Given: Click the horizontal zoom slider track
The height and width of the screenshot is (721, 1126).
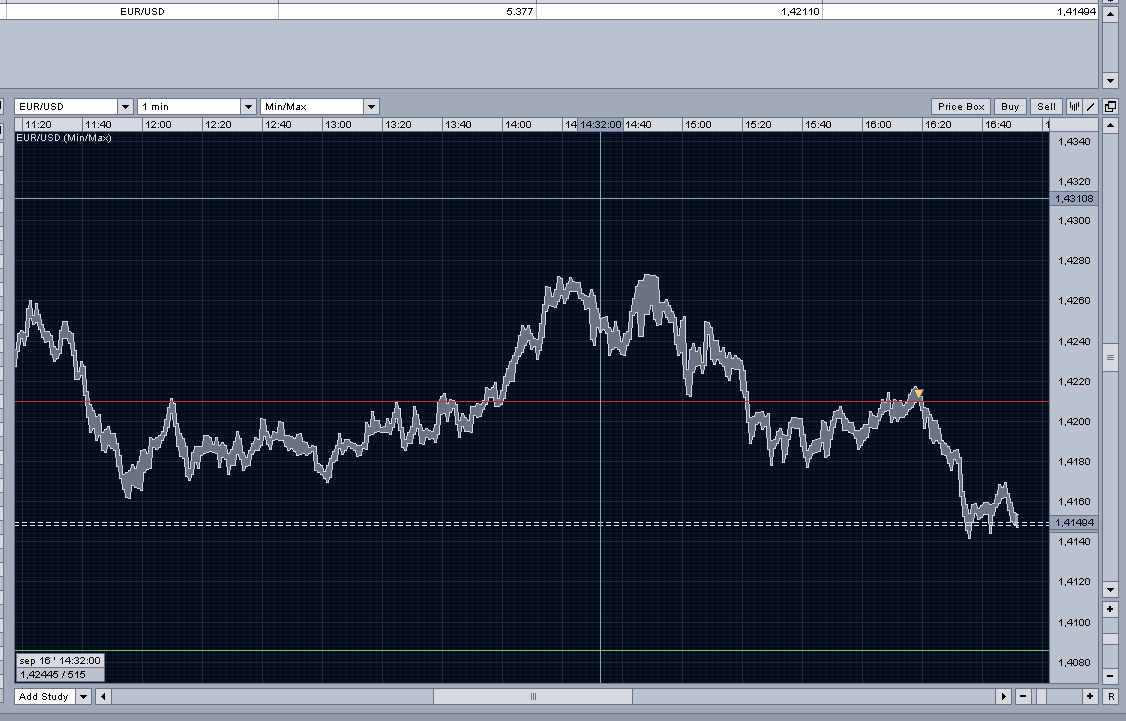Looking at the screenshot, I should pos(1056,696).
